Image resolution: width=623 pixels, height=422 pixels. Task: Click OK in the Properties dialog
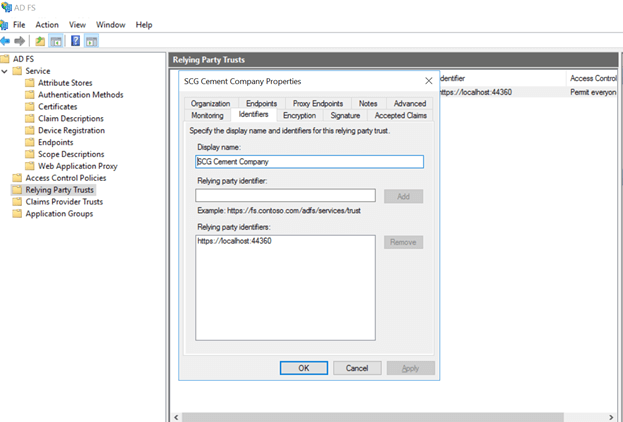304,368
